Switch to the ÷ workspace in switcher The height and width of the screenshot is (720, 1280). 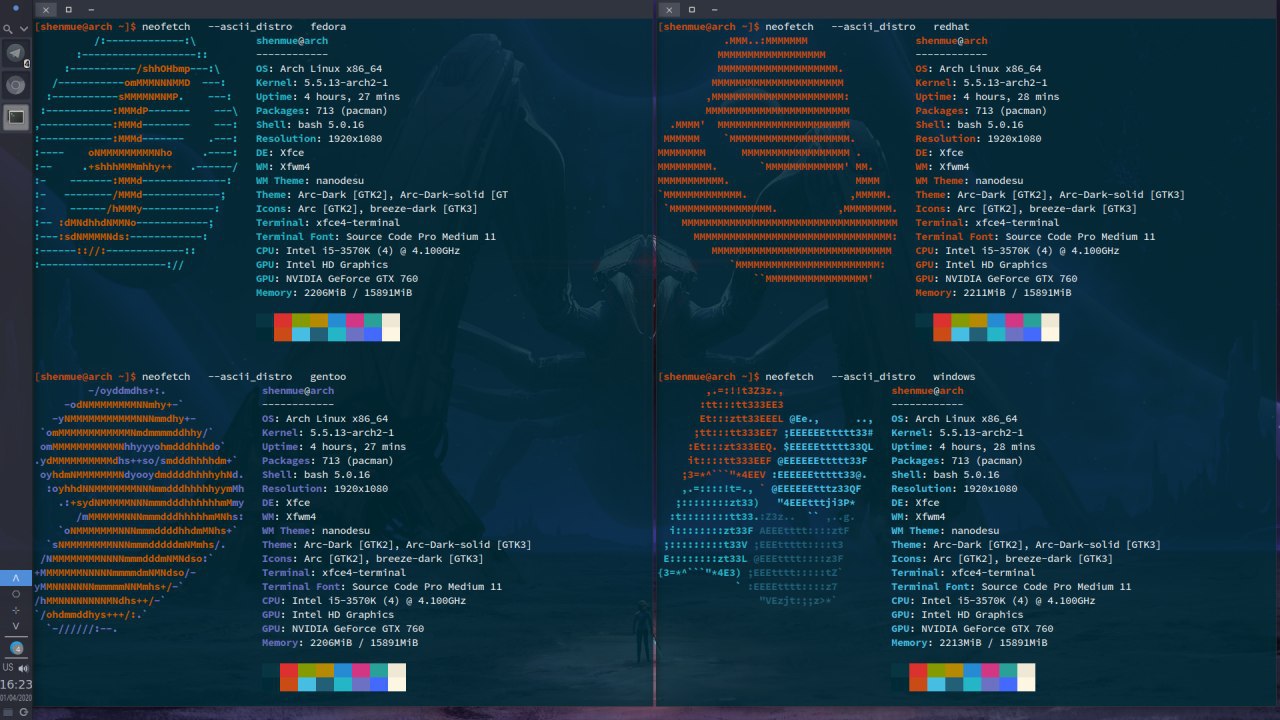tap(16, 611)
